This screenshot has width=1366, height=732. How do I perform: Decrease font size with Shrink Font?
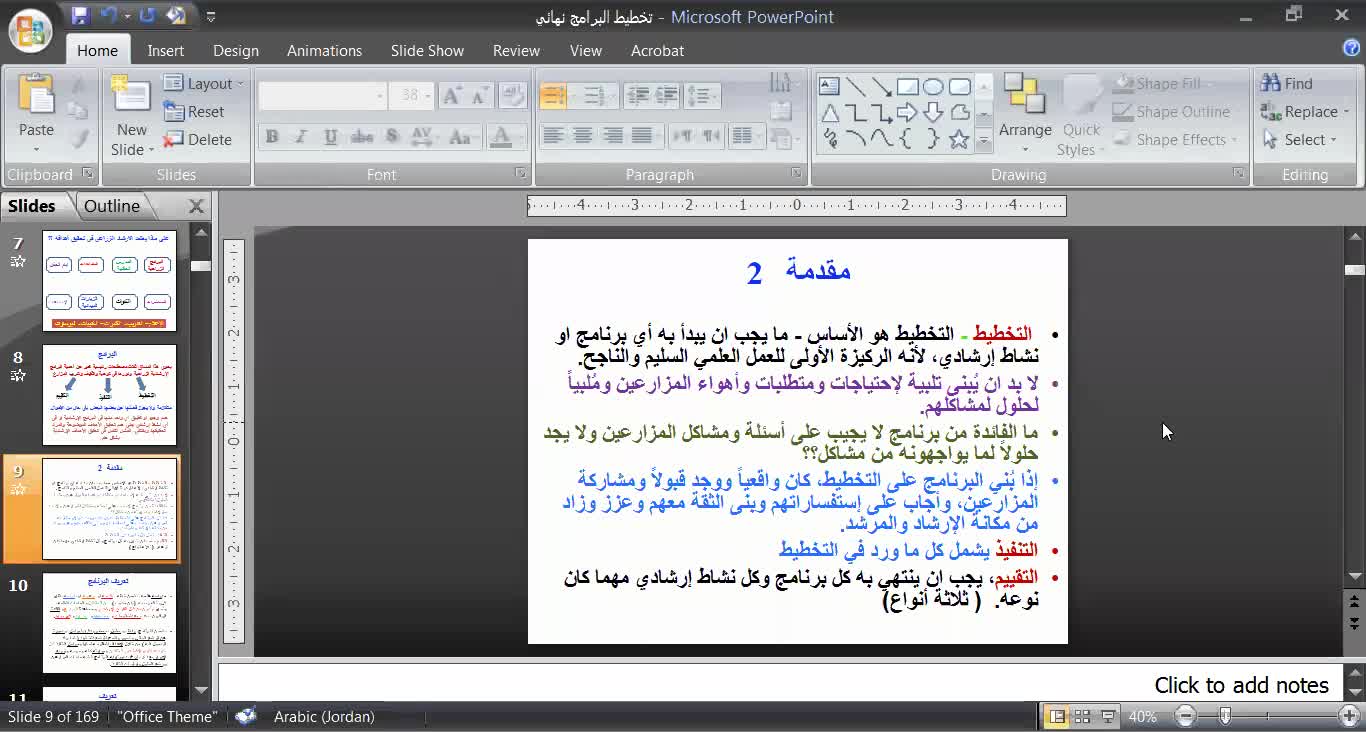pos(481,95)
